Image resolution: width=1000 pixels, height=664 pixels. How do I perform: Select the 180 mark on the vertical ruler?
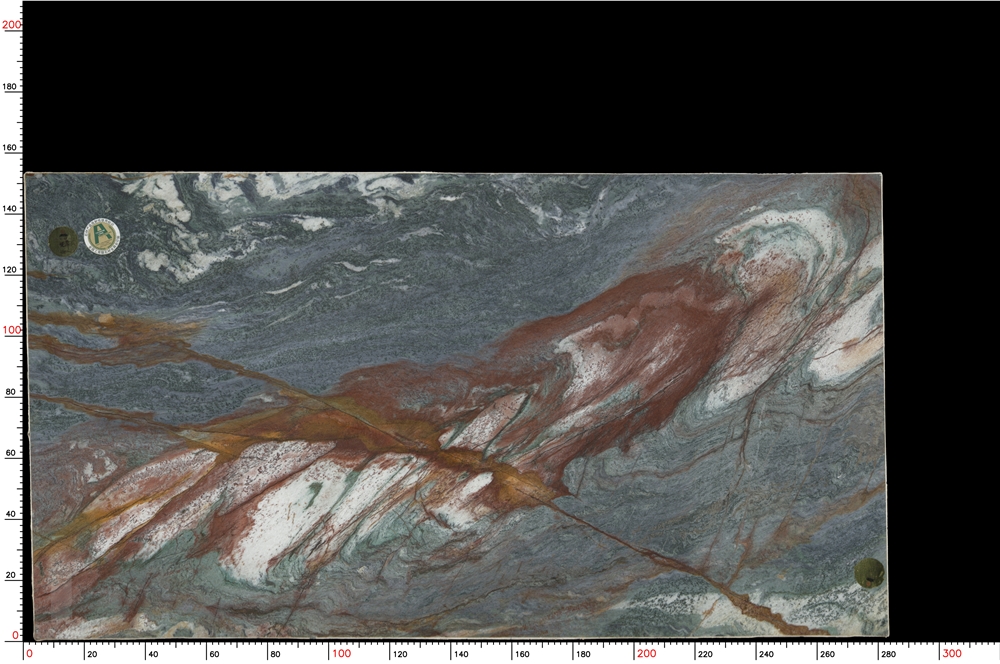pos(11,87)
